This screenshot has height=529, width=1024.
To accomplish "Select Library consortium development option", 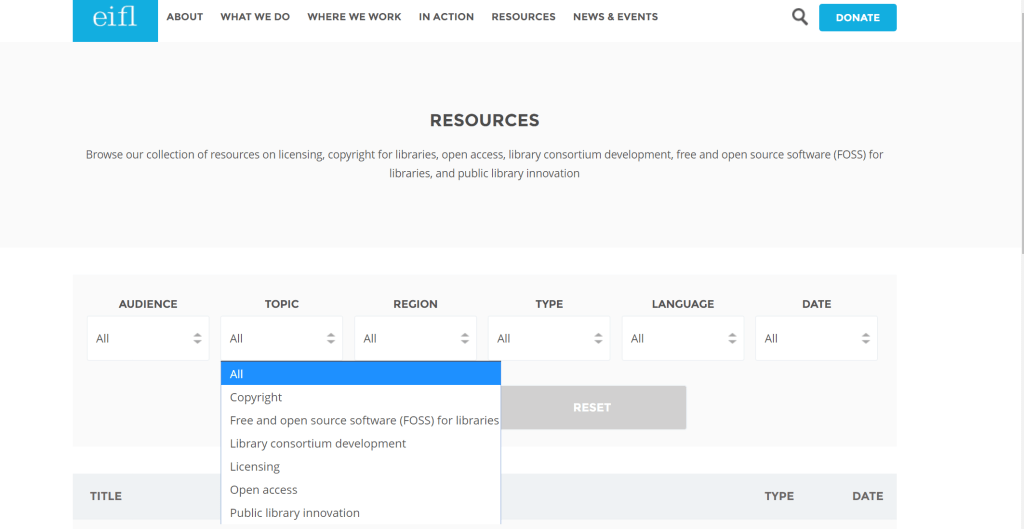I will pos(318,443).
